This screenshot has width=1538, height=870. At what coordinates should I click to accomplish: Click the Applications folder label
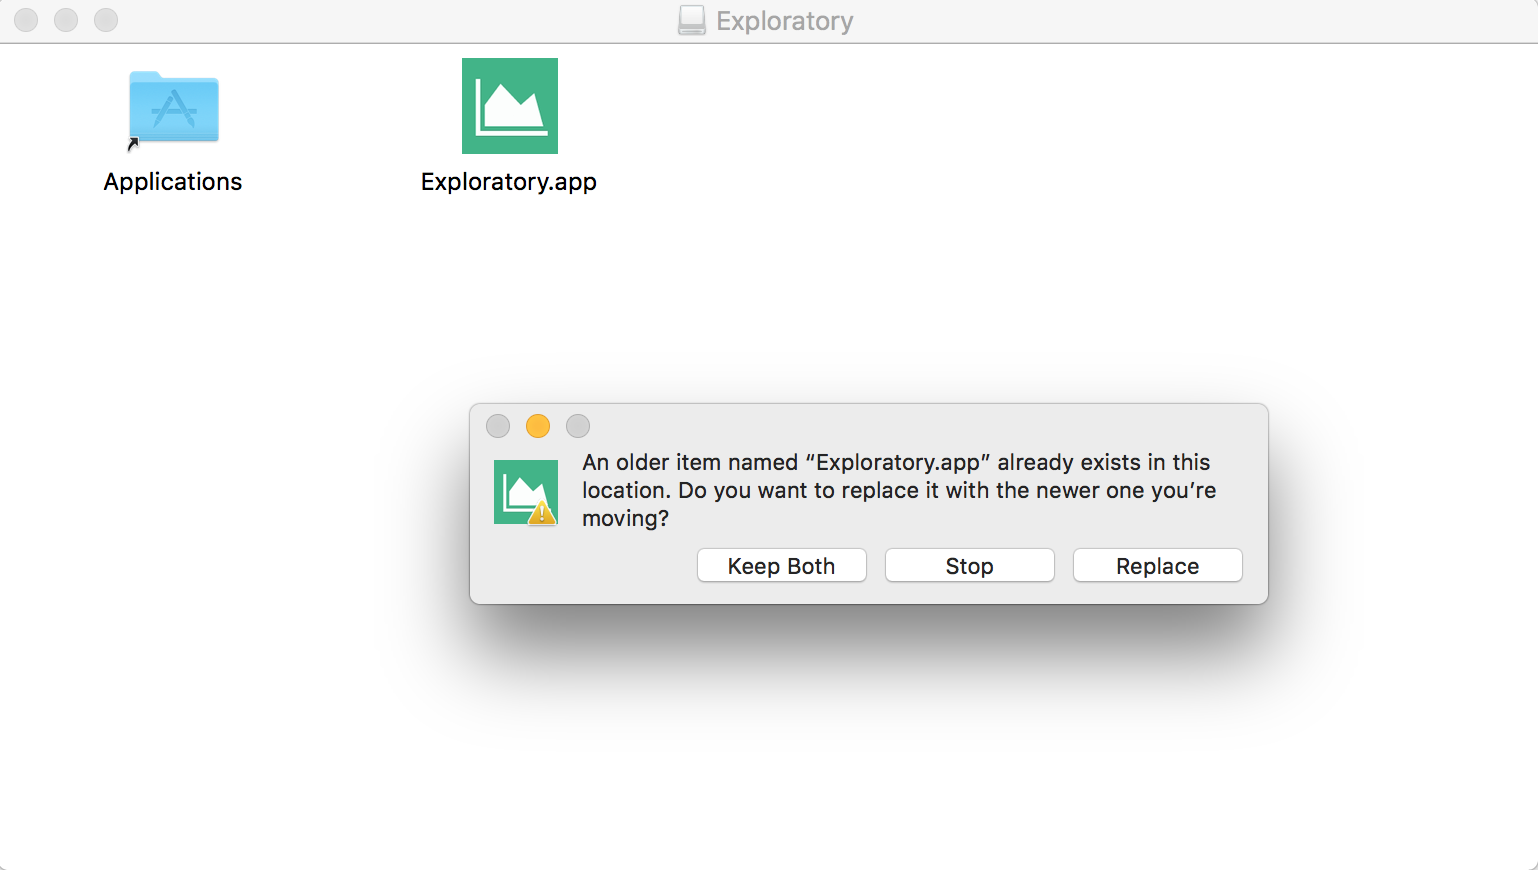coord(173,181)
